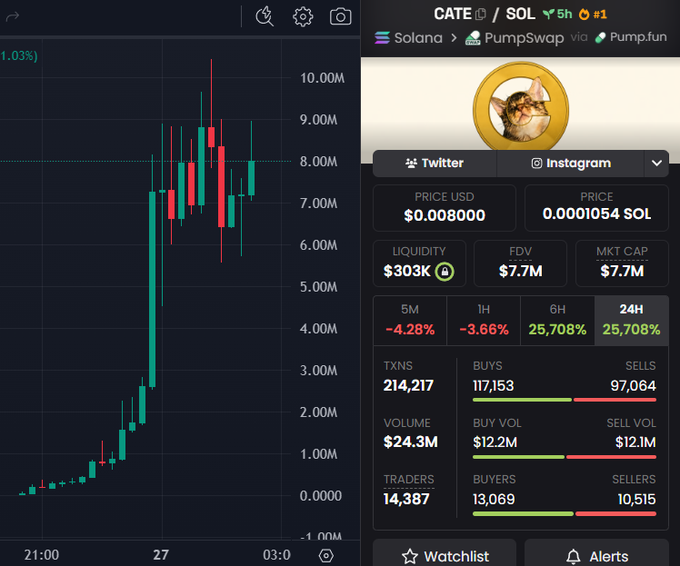Click the 5h token age sprout icon
This screenshot has height=566, width=680.
pos(549,14)
